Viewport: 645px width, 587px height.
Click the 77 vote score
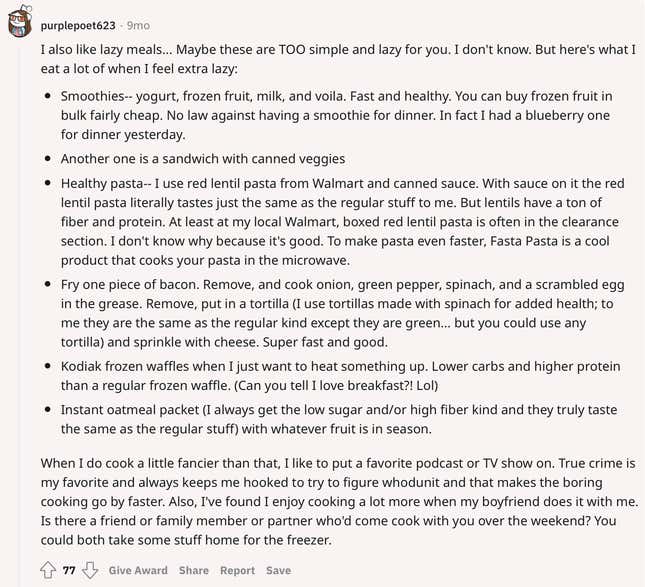click(x=69, y=570)
